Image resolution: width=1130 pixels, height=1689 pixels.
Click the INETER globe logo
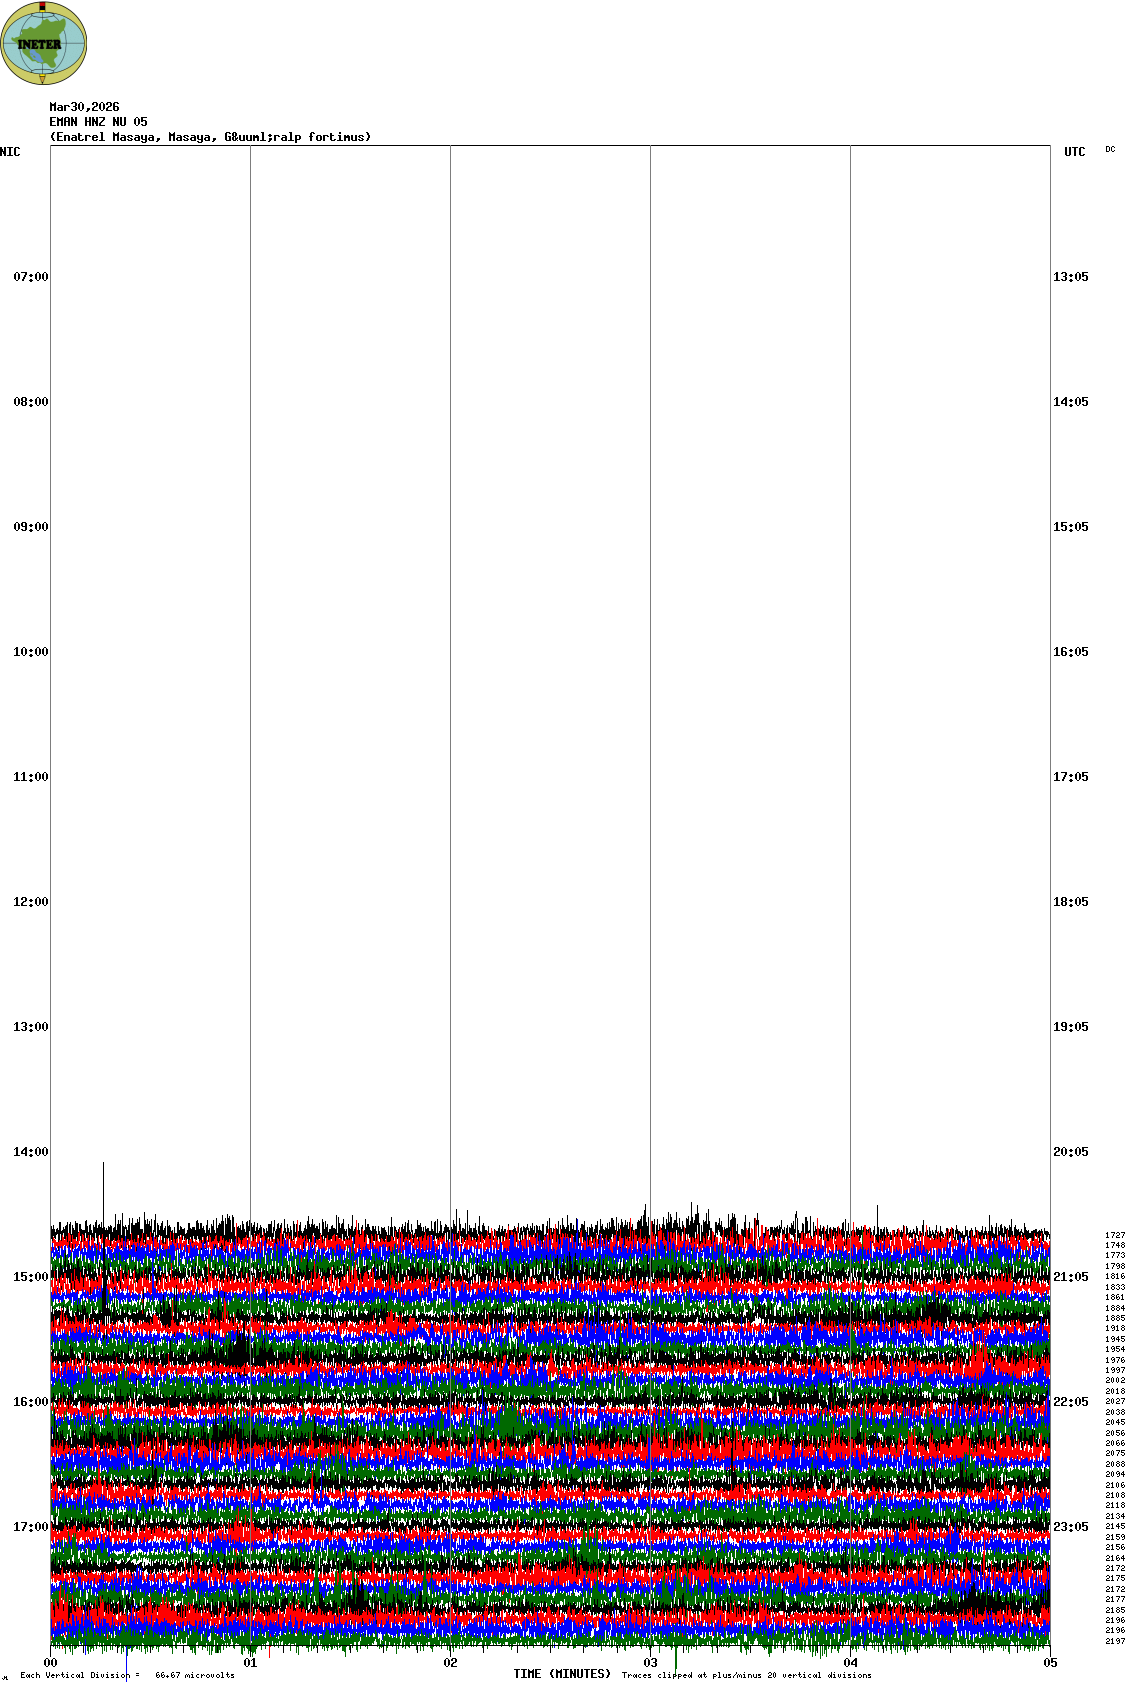[44, 43]
